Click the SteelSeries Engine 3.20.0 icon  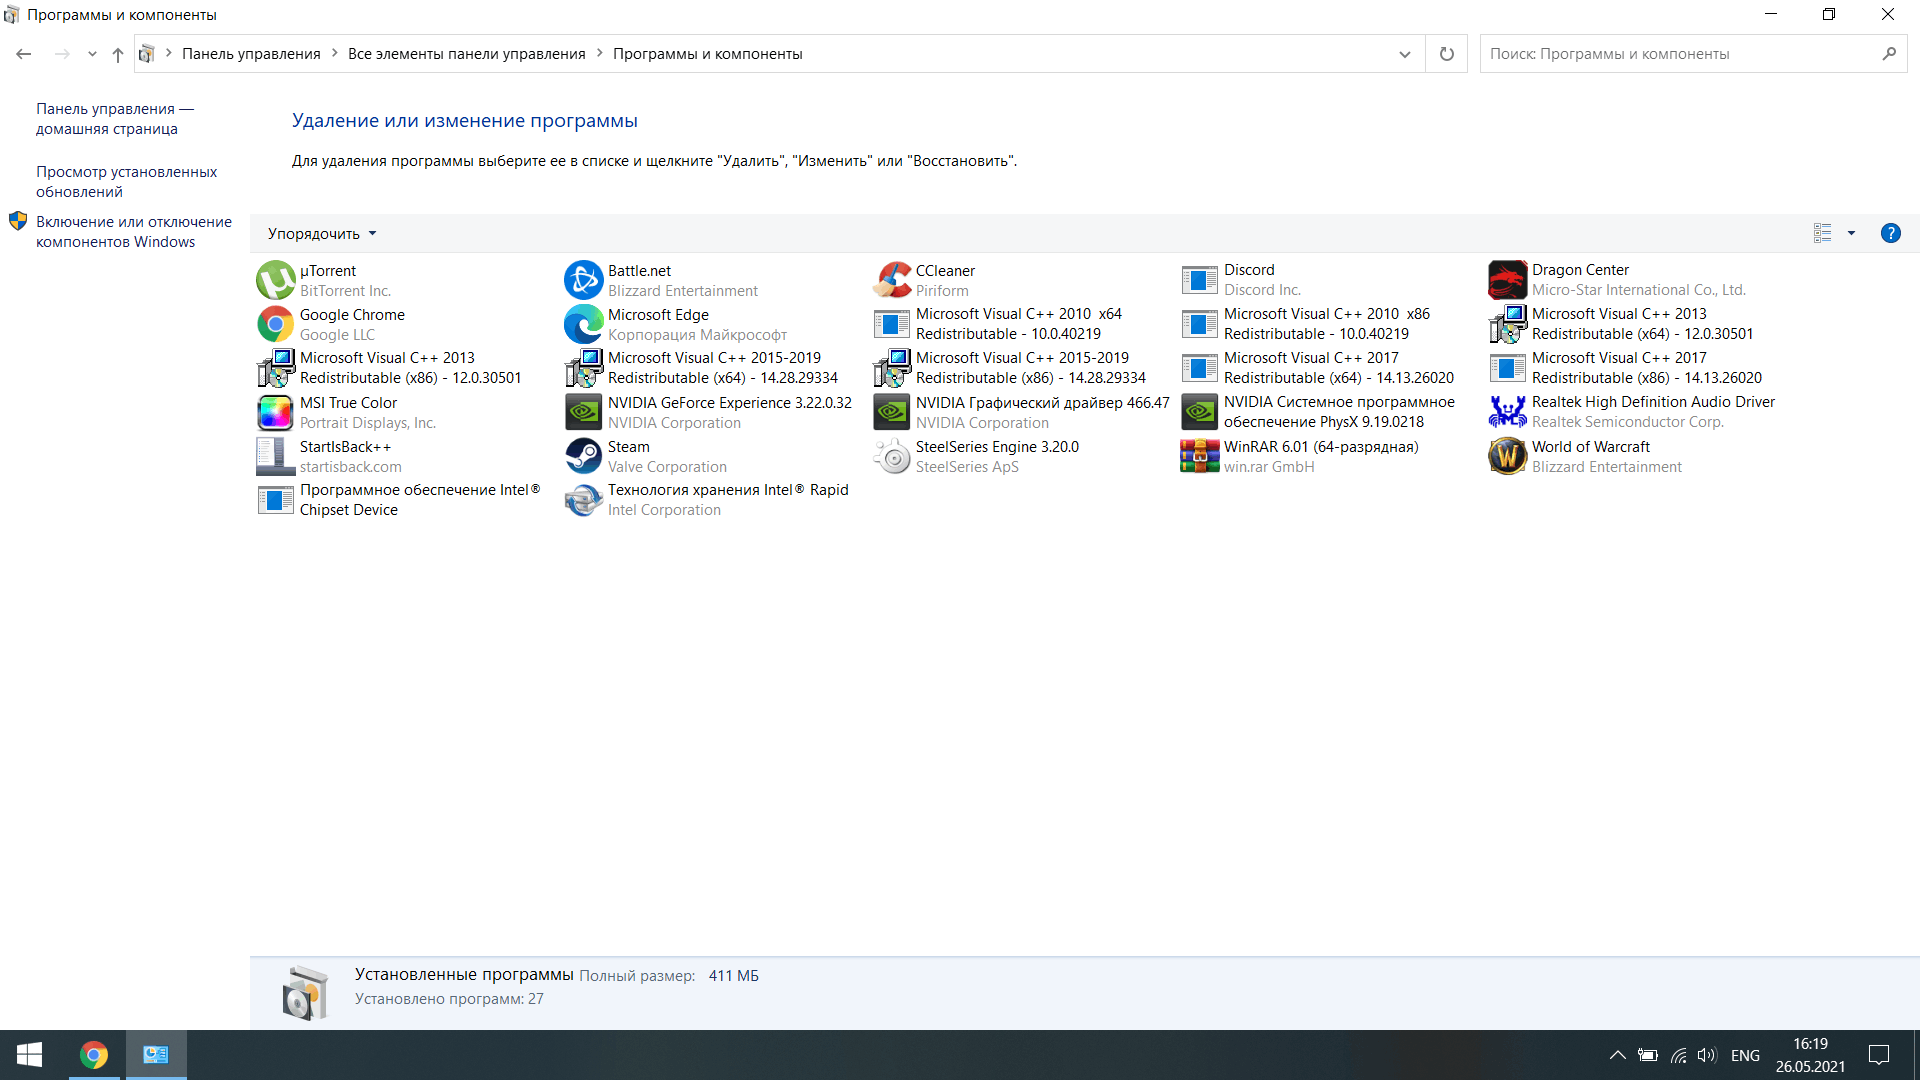(x=891, y=456)
